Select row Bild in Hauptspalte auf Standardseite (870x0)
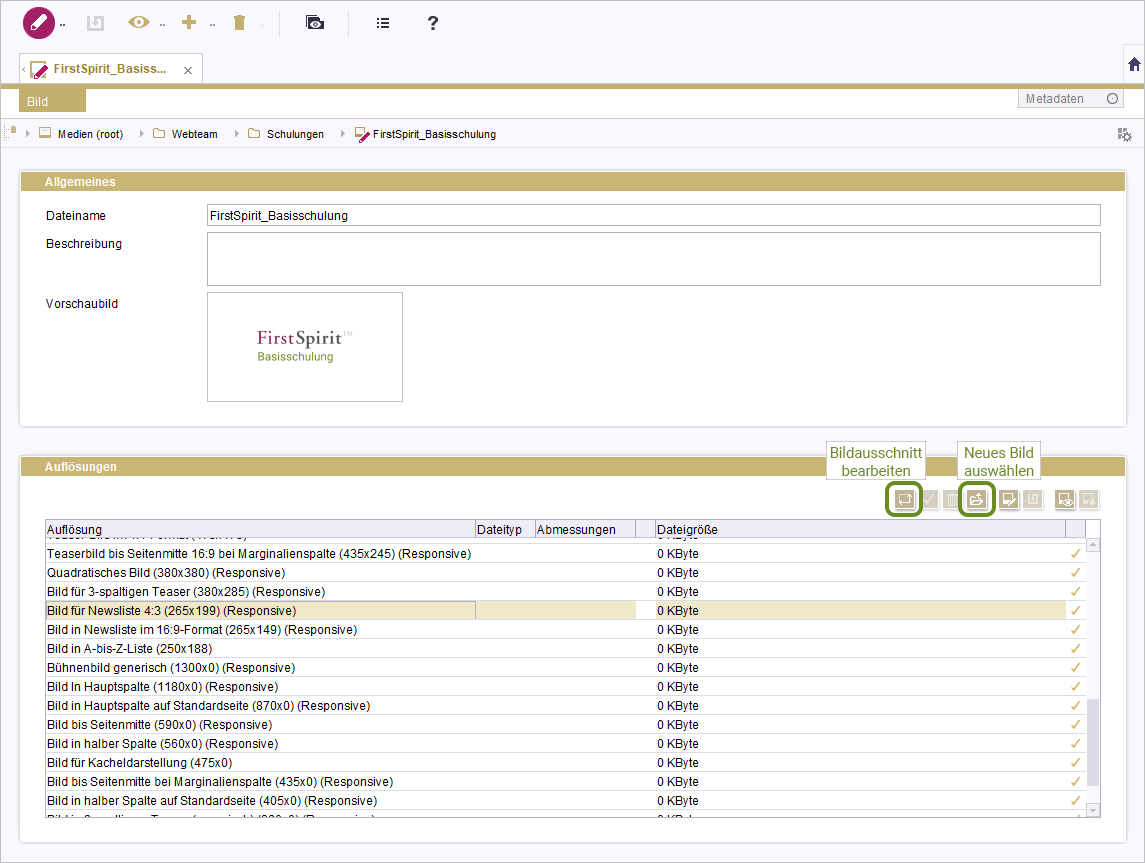 [x=566, y=705]
